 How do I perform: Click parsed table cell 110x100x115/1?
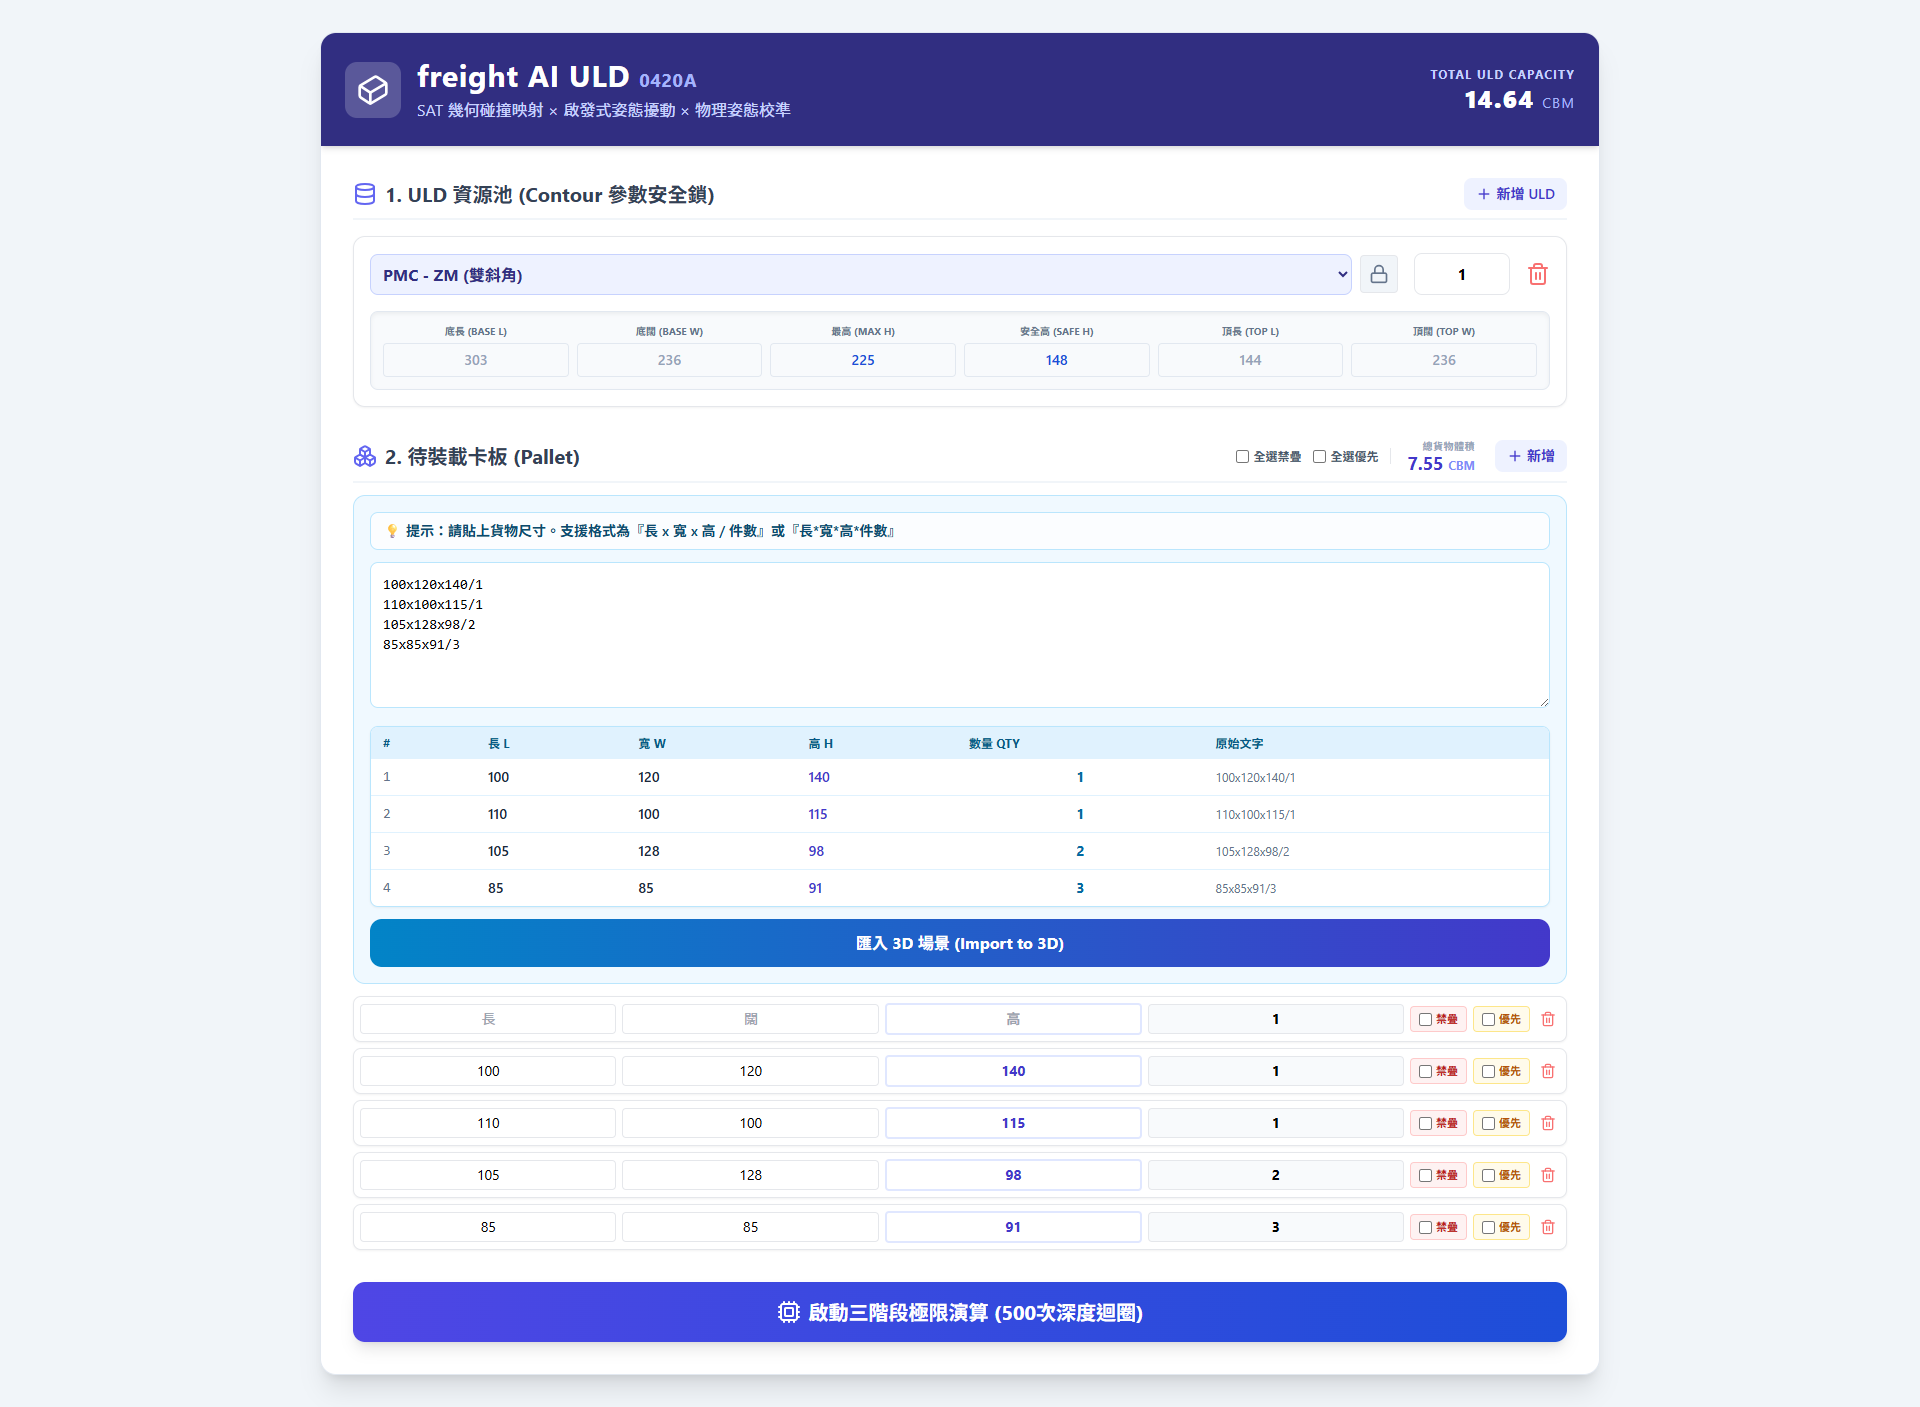pyautogui.click(x=1255, y=814)
